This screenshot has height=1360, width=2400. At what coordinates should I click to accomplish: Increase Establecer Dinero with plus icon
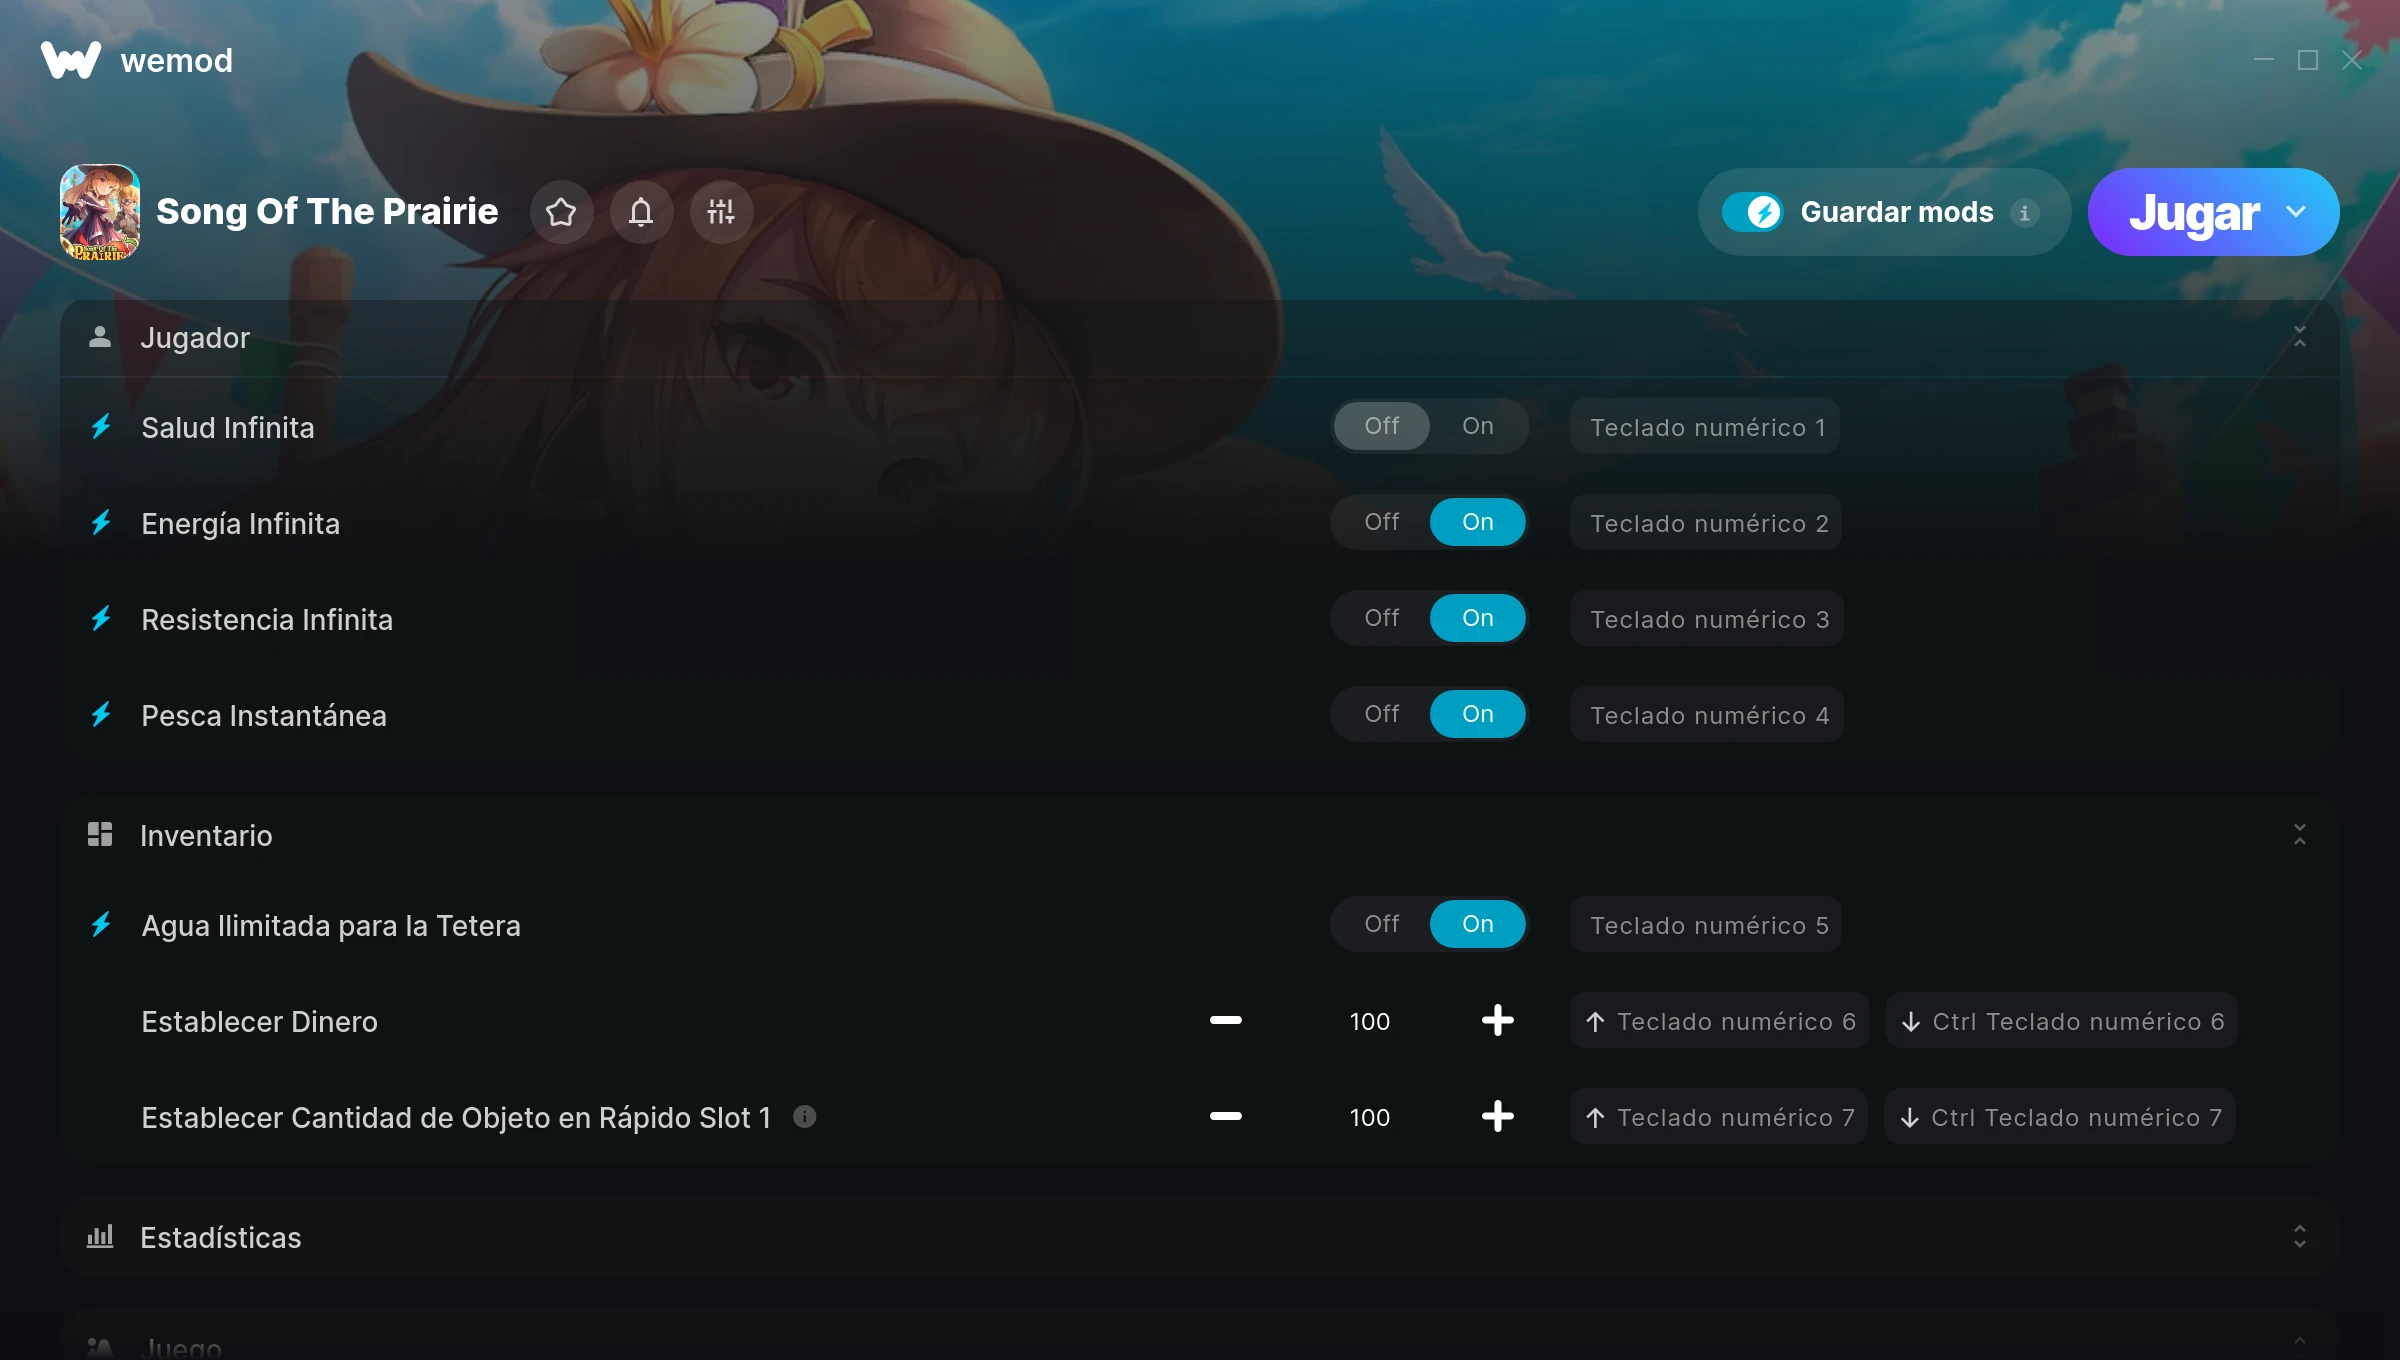(1497, 1020)
